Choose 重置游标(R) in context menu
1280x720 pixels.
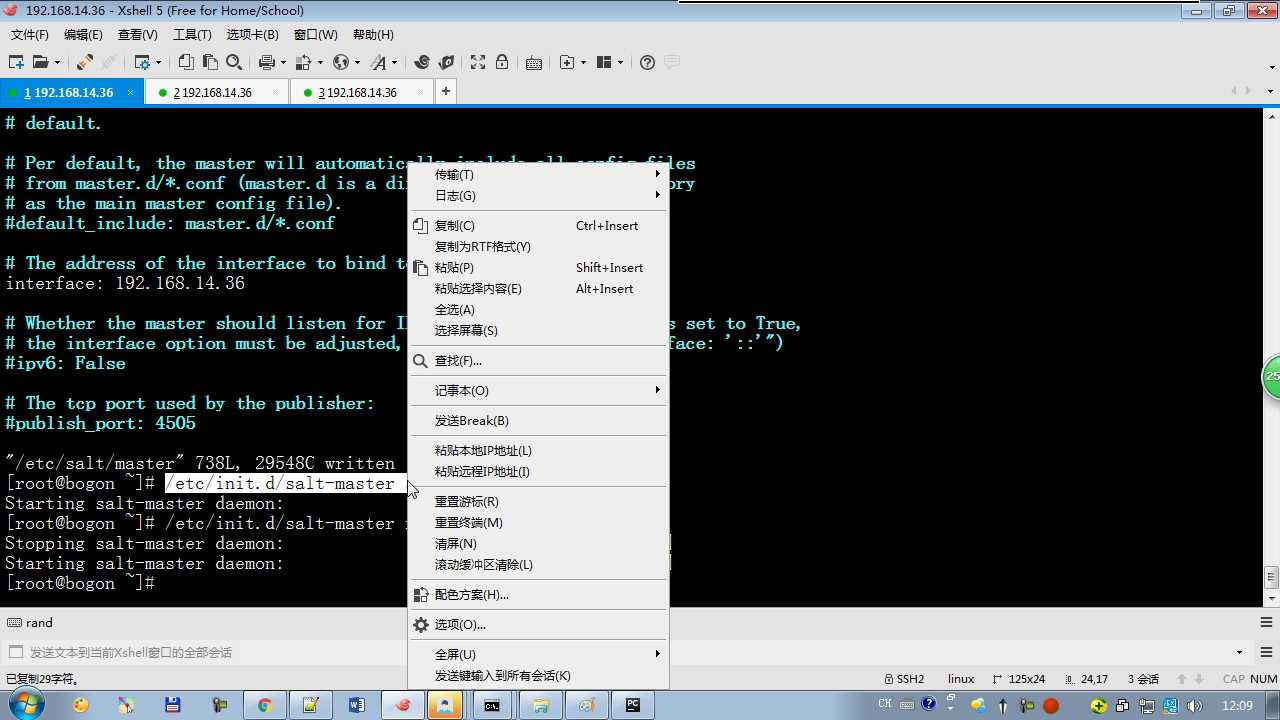tap(538, 501)
